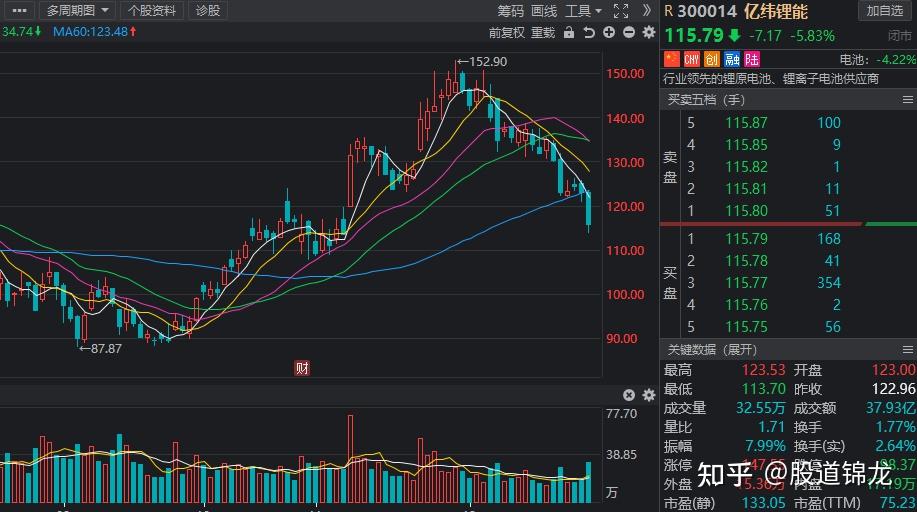Image resolution: width=917 pixels, height=512 pixels.
Task: Click the 量比 value 1.71
Action: [x=771, y=427]
